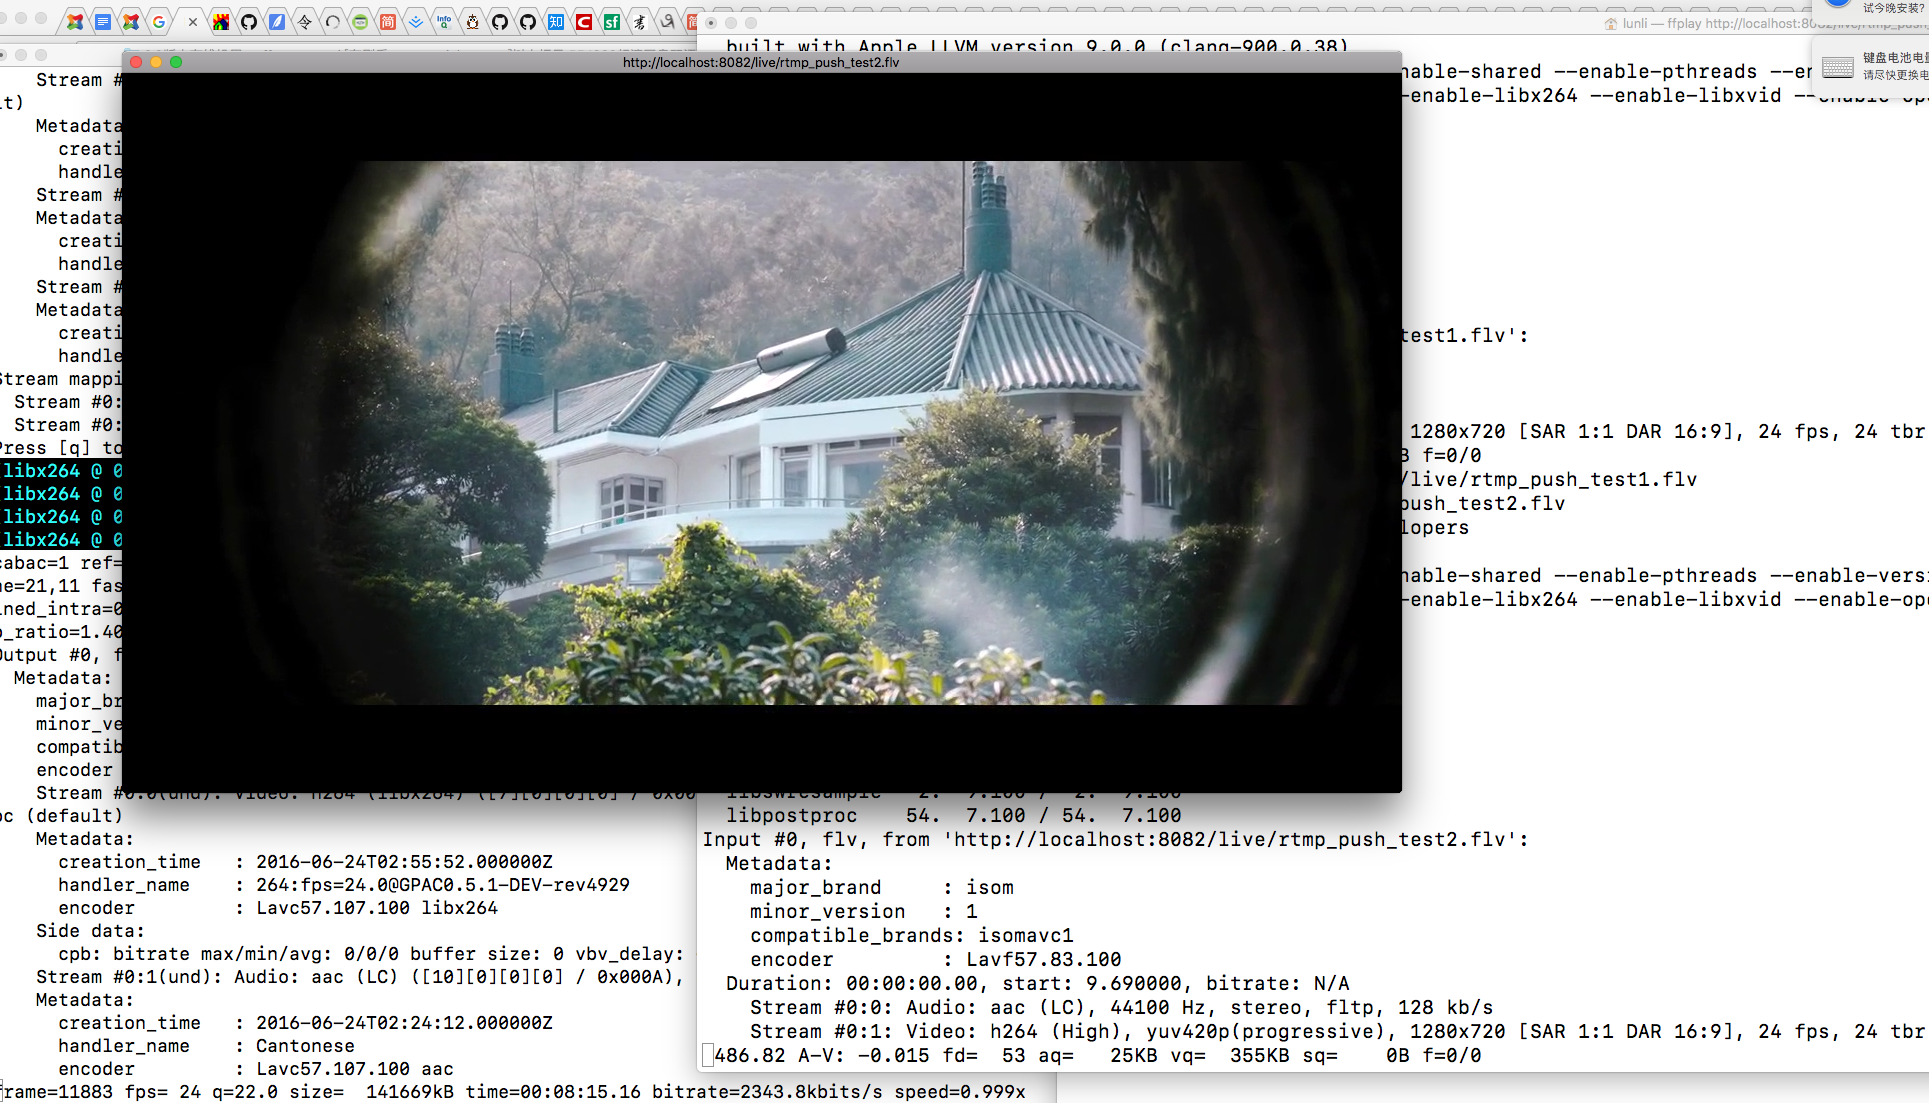Click the 'Press [q] to' line in left terminal

click(61, 448)
